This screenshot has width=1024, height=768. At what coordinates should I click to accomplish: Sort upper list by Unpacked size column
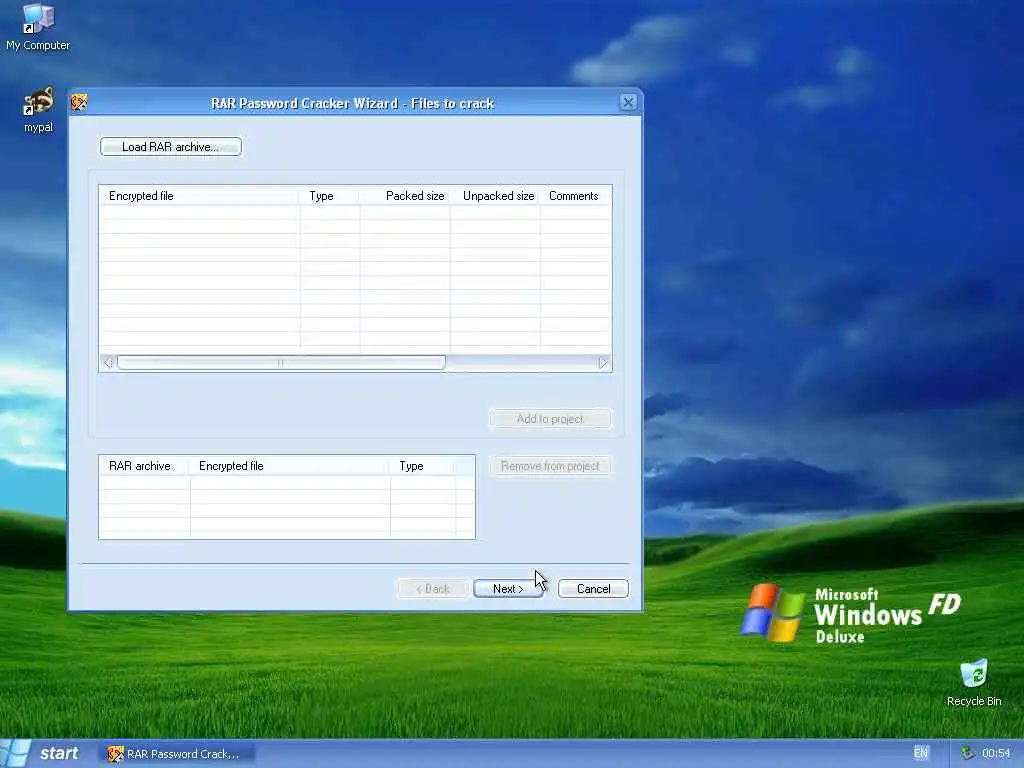495,196
